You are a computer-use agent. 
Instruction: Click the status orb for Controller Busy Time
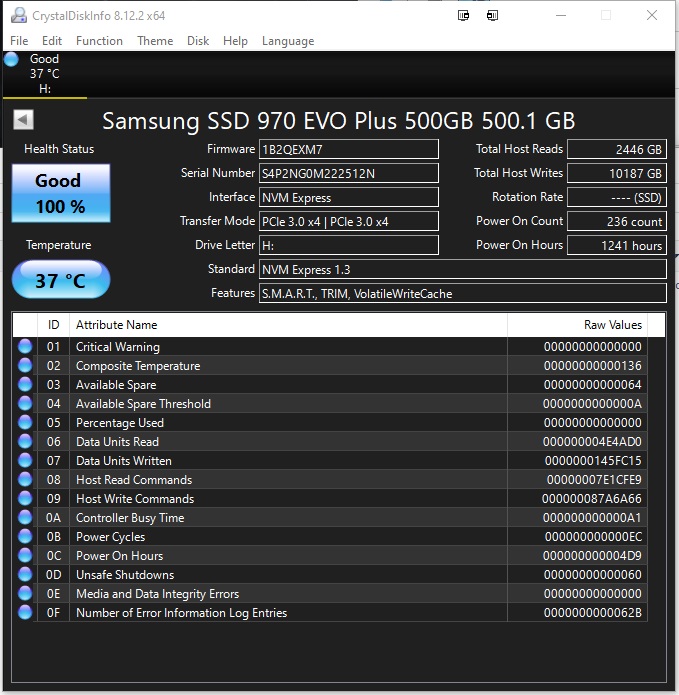pyautogui.click(x=25, y=518)
